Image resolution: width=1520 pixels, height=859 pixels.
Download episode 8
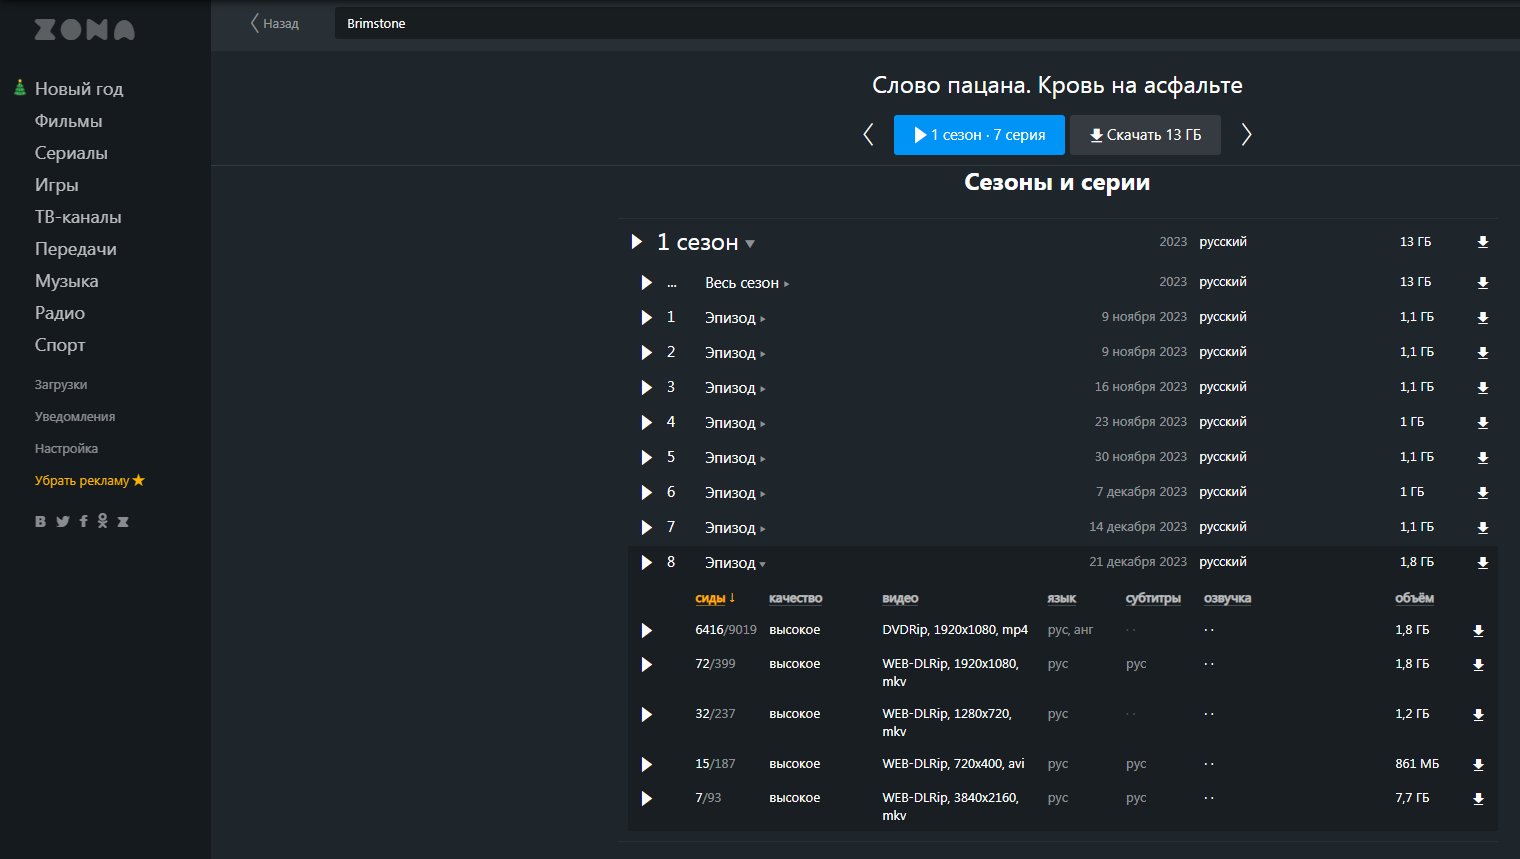tap(1483, 563)
